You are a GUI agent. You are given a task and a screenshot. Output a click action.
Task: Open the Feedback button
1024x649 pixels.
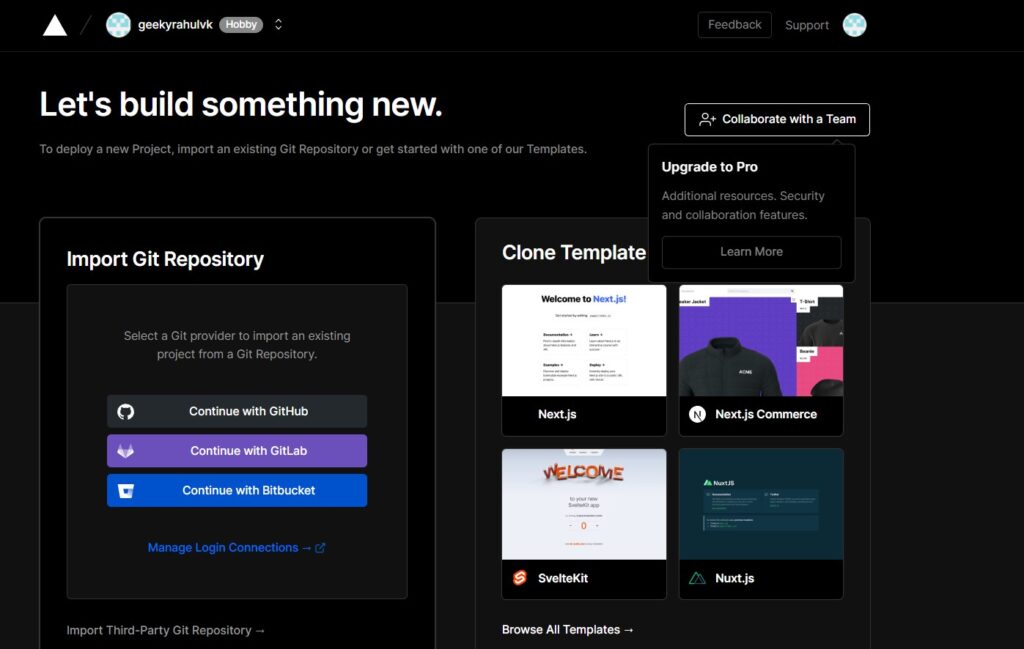[734, 25]
